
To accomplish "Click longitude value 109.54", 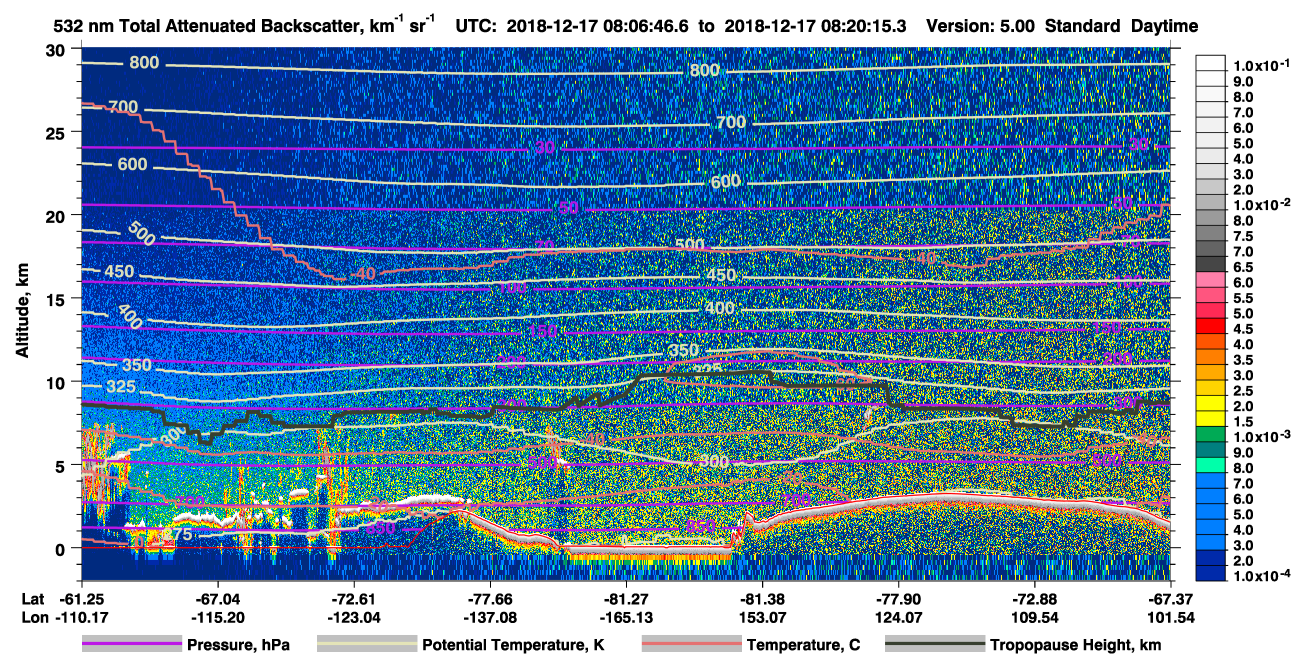I will [x=1034, y=616].
